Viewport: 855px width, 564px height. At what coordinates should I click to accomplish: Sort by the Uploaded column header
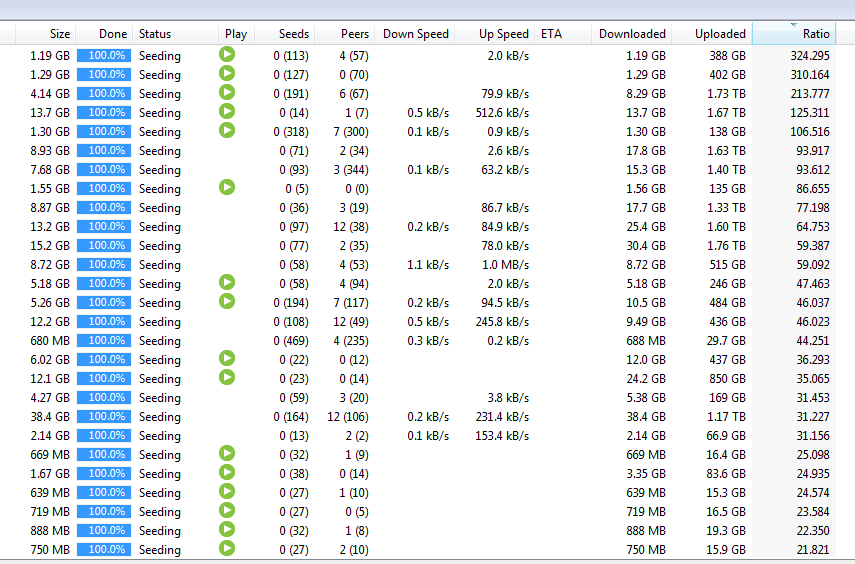712,34
